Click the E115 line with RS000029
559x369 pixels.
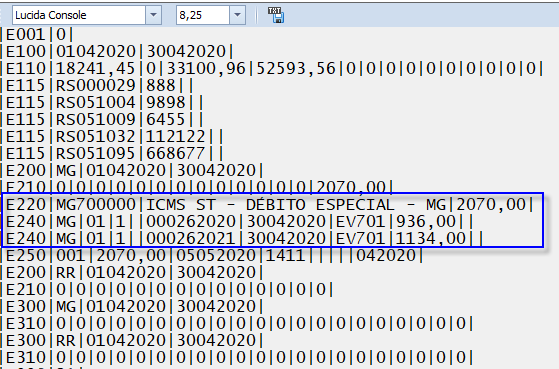pyautogui.click(x=97, y=85)
